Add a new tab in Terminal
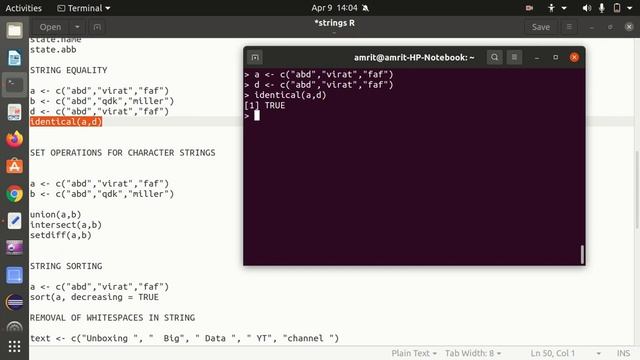 pos(255,58)
